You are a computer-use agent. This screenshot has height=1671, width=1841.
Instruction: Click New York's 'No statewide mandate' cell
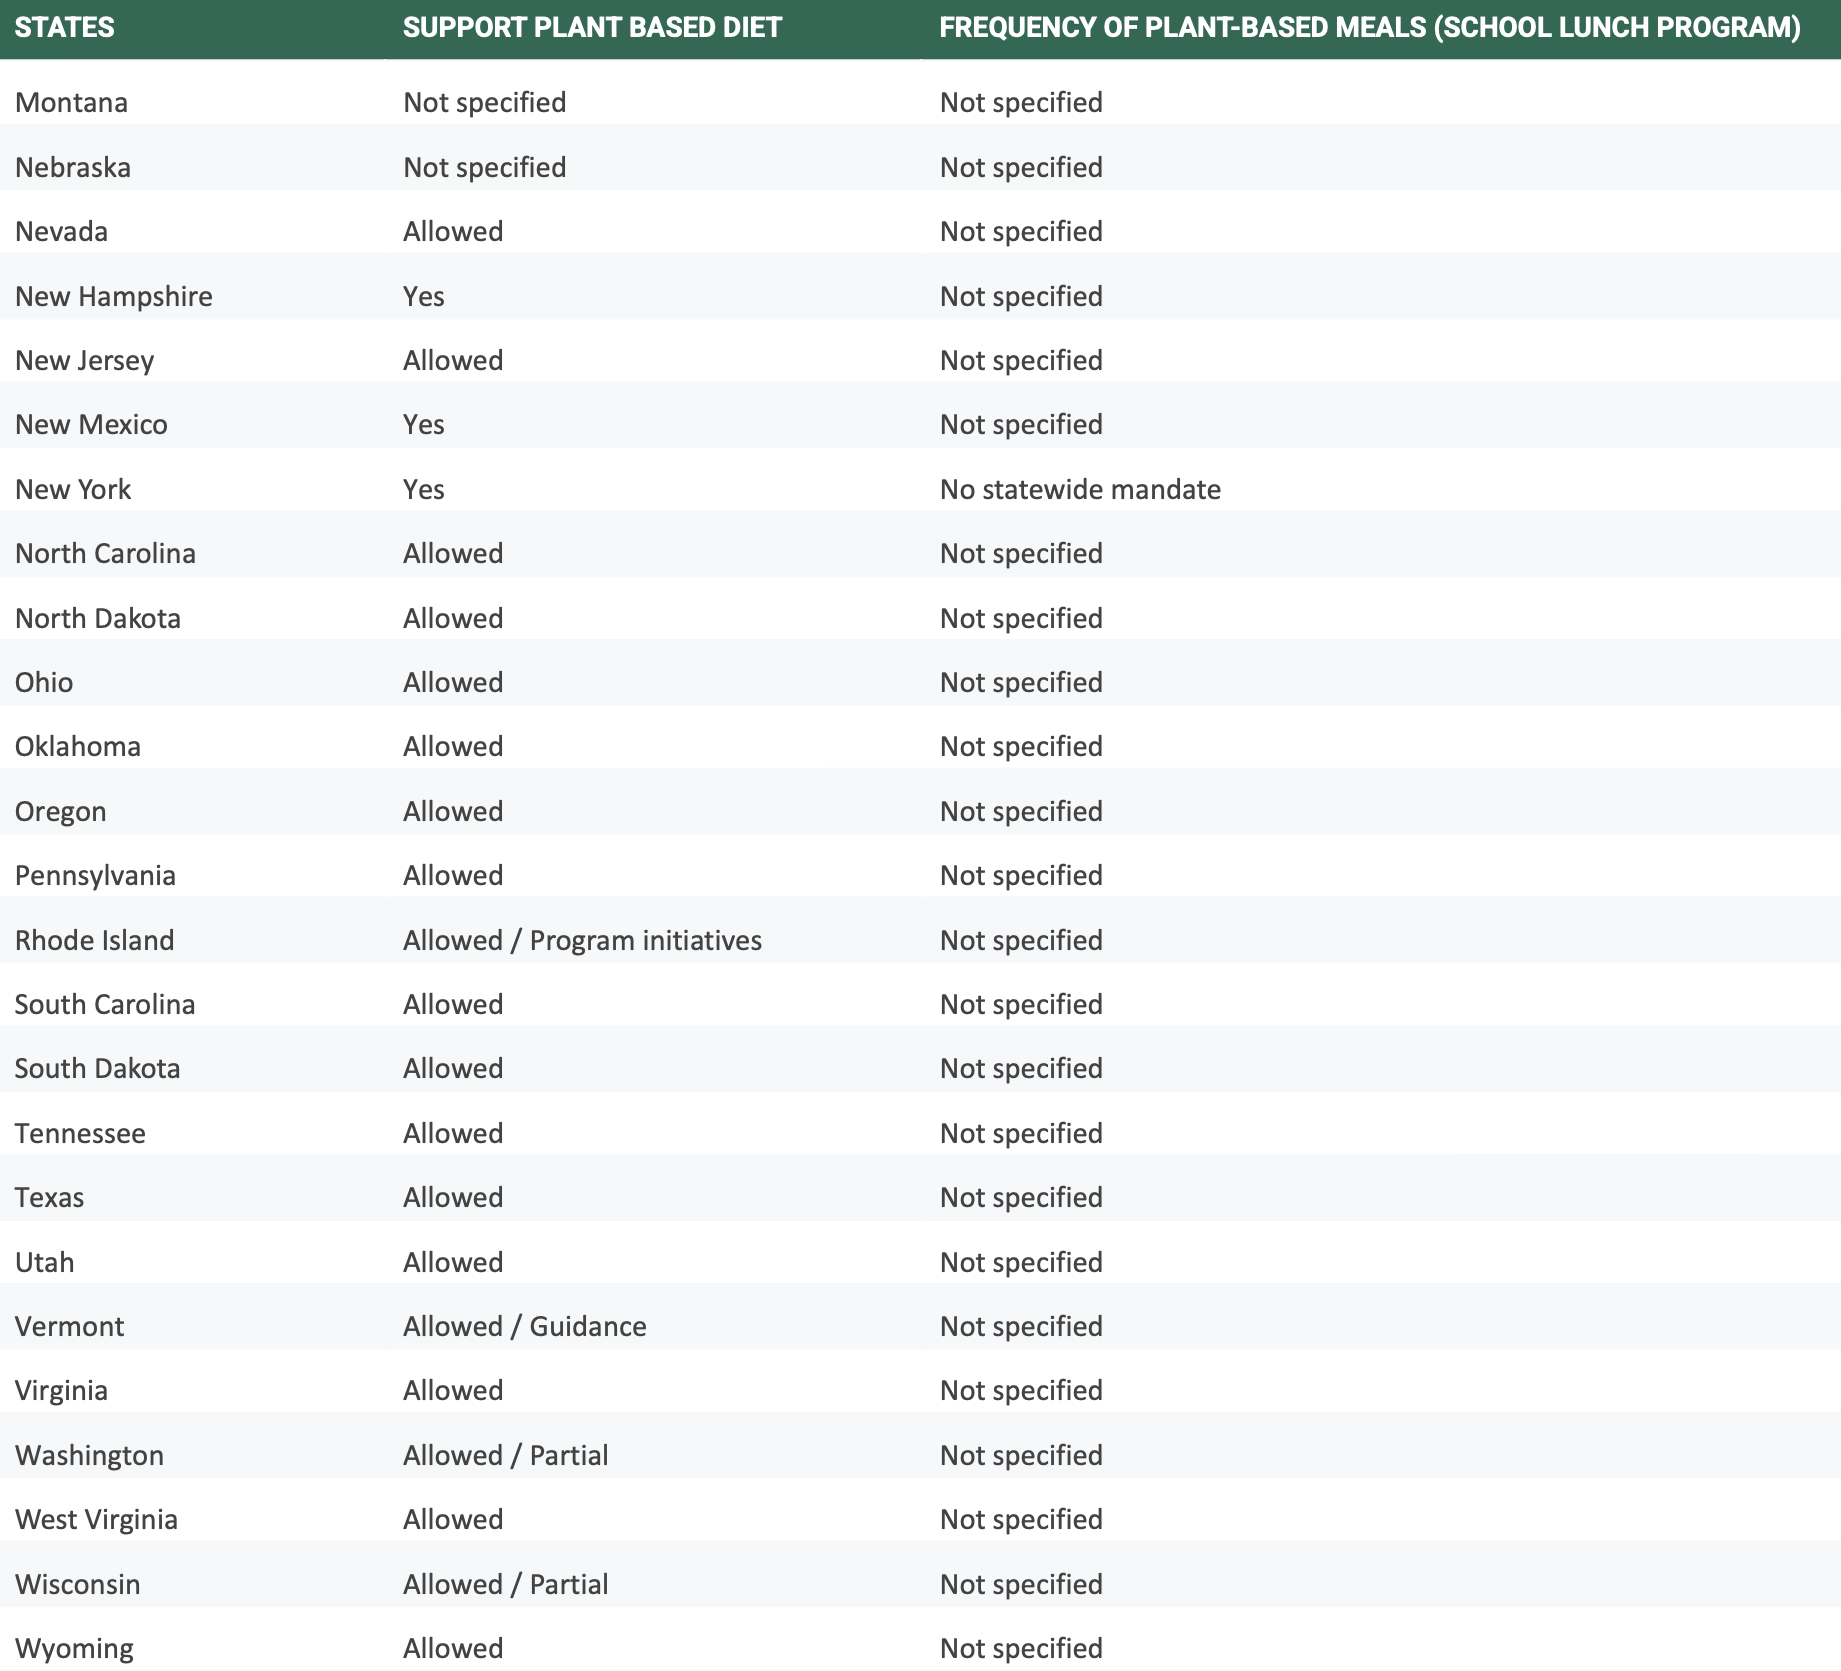point(1080,490)
